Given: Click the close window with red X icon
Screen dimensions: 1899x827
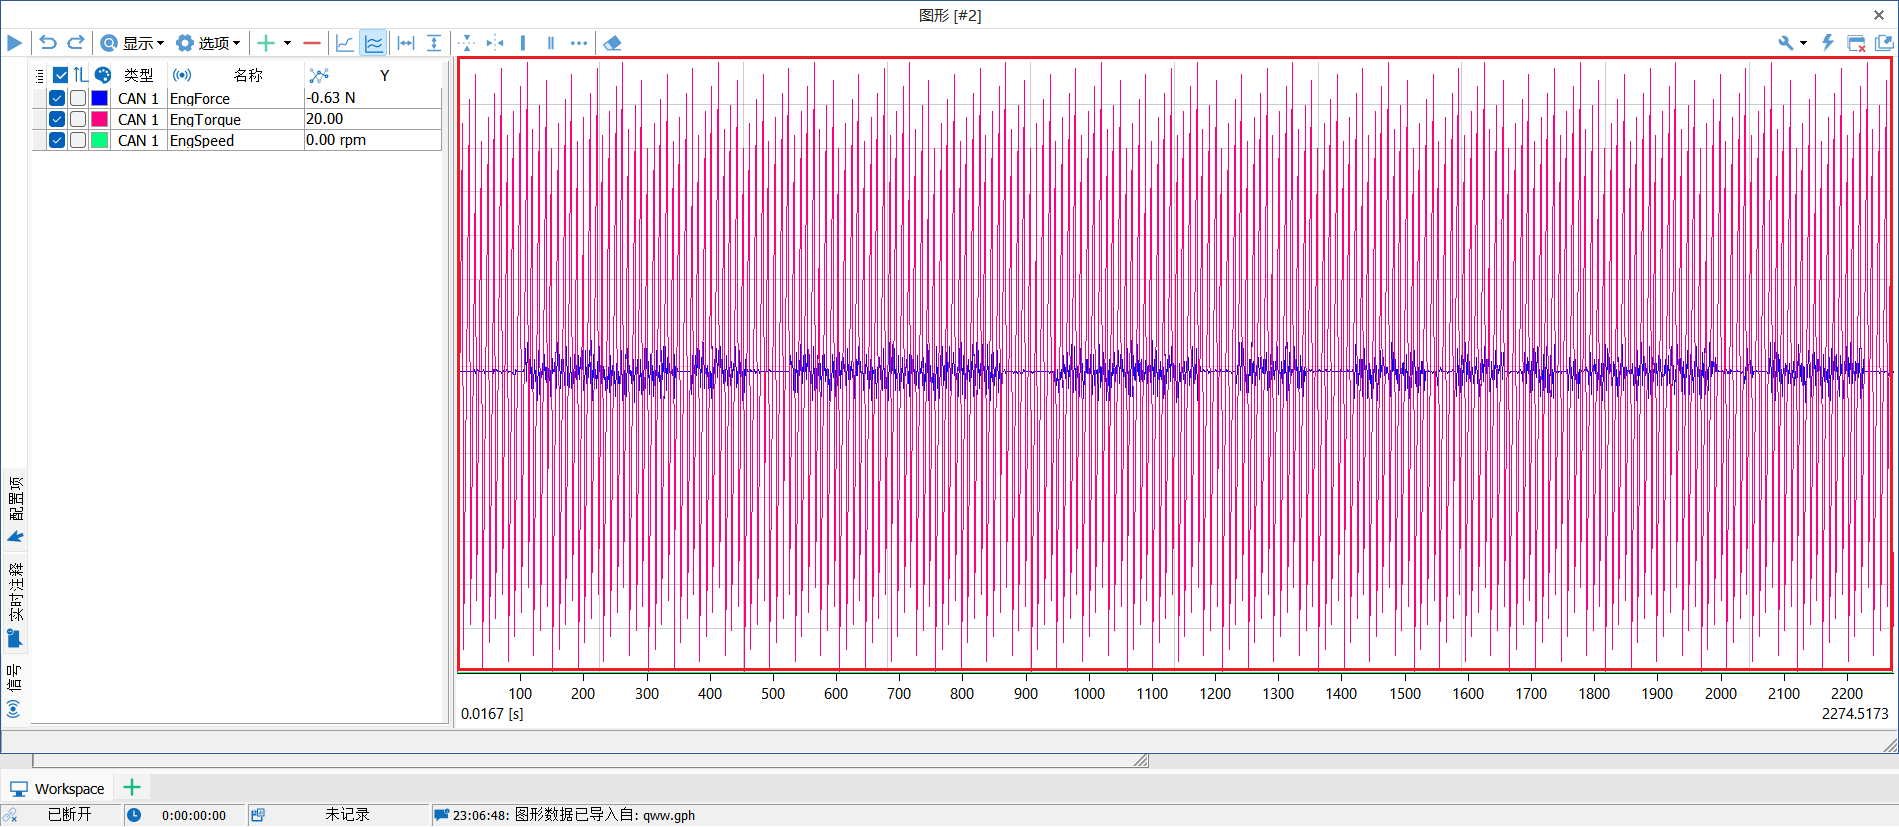Looking at the screenshot, I should pos(1857,43).
